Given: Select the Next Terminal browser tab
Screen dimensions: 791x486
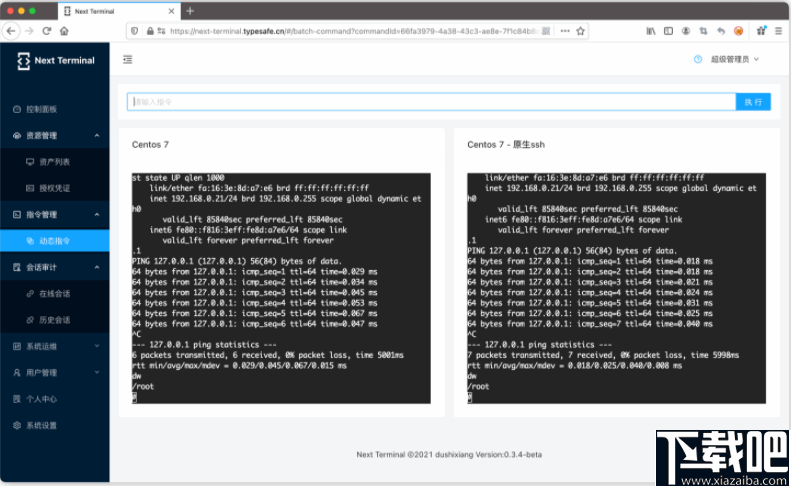Looking at the screenshot, I should click(120, 11).
